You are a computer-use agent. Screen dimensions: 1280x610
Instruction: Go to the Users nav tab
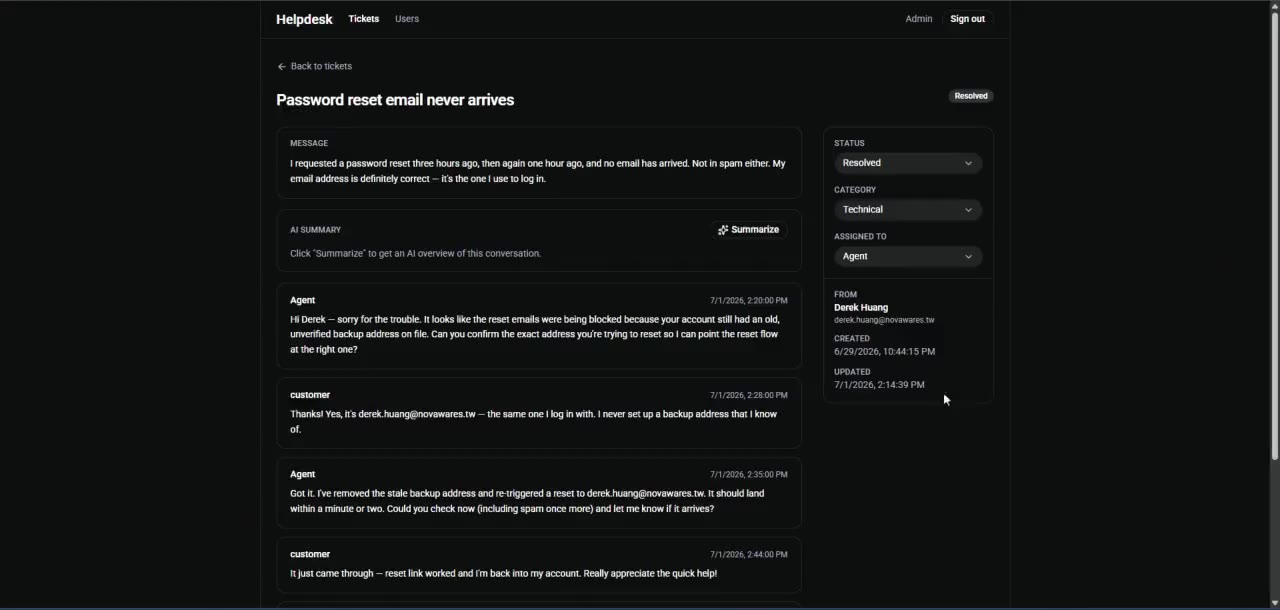[x=407, y=19]
